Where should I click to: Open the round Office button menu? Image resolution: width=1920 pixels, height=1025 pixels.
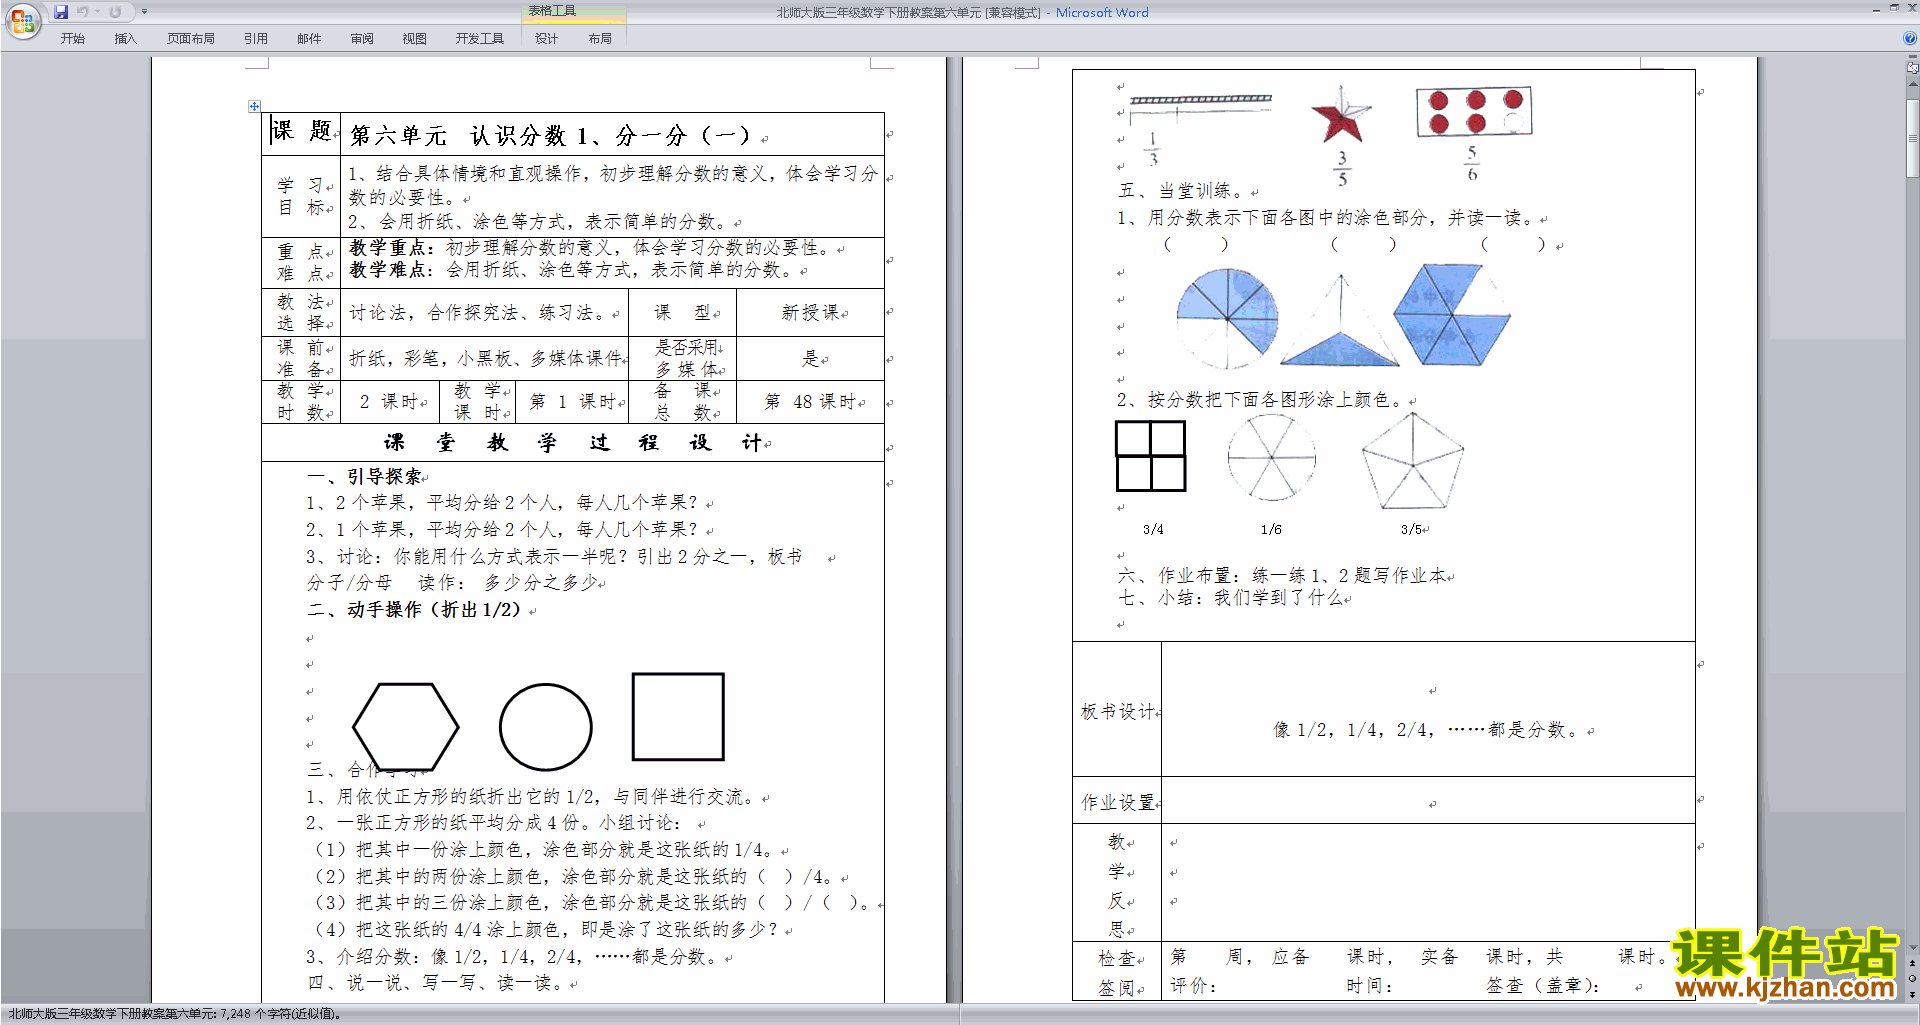click(23, 21)
